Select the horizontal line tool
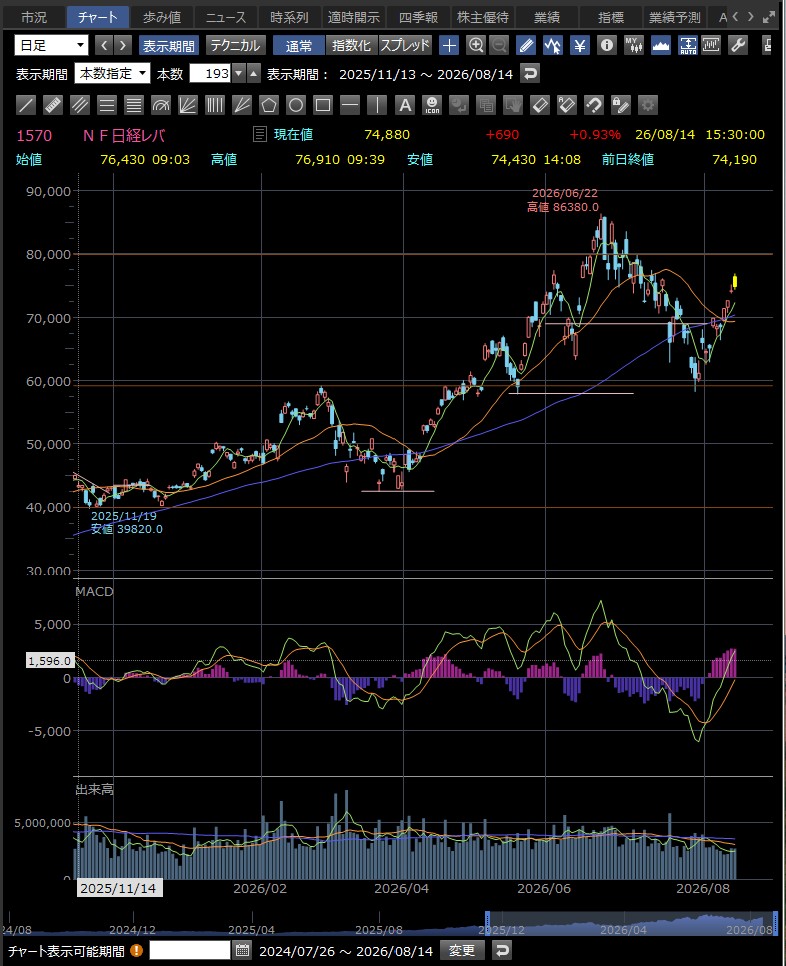This screenshot has width=786, height=966. 350,105
